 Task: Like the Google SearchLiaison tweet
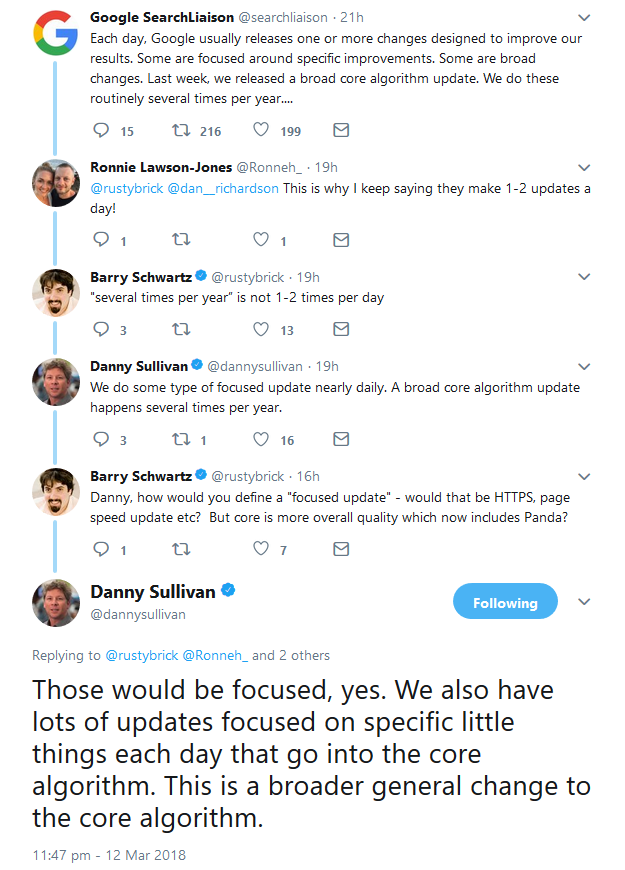click(261, 130)
